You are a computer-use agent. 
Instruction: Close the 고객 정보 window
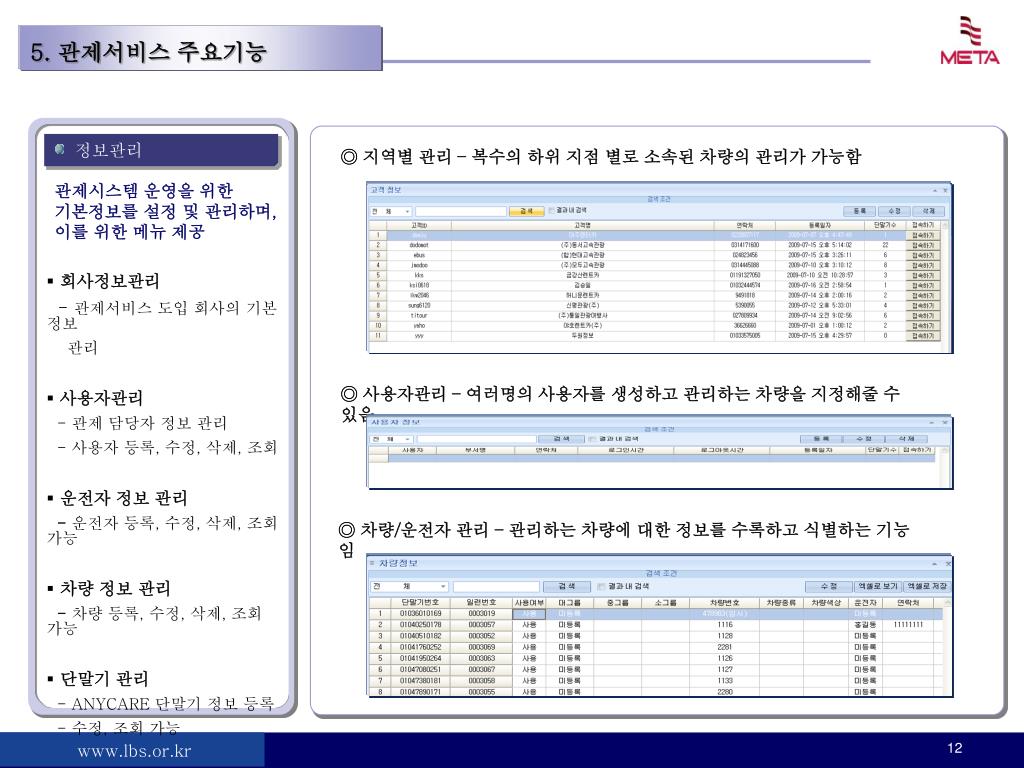tap(944, 191)
